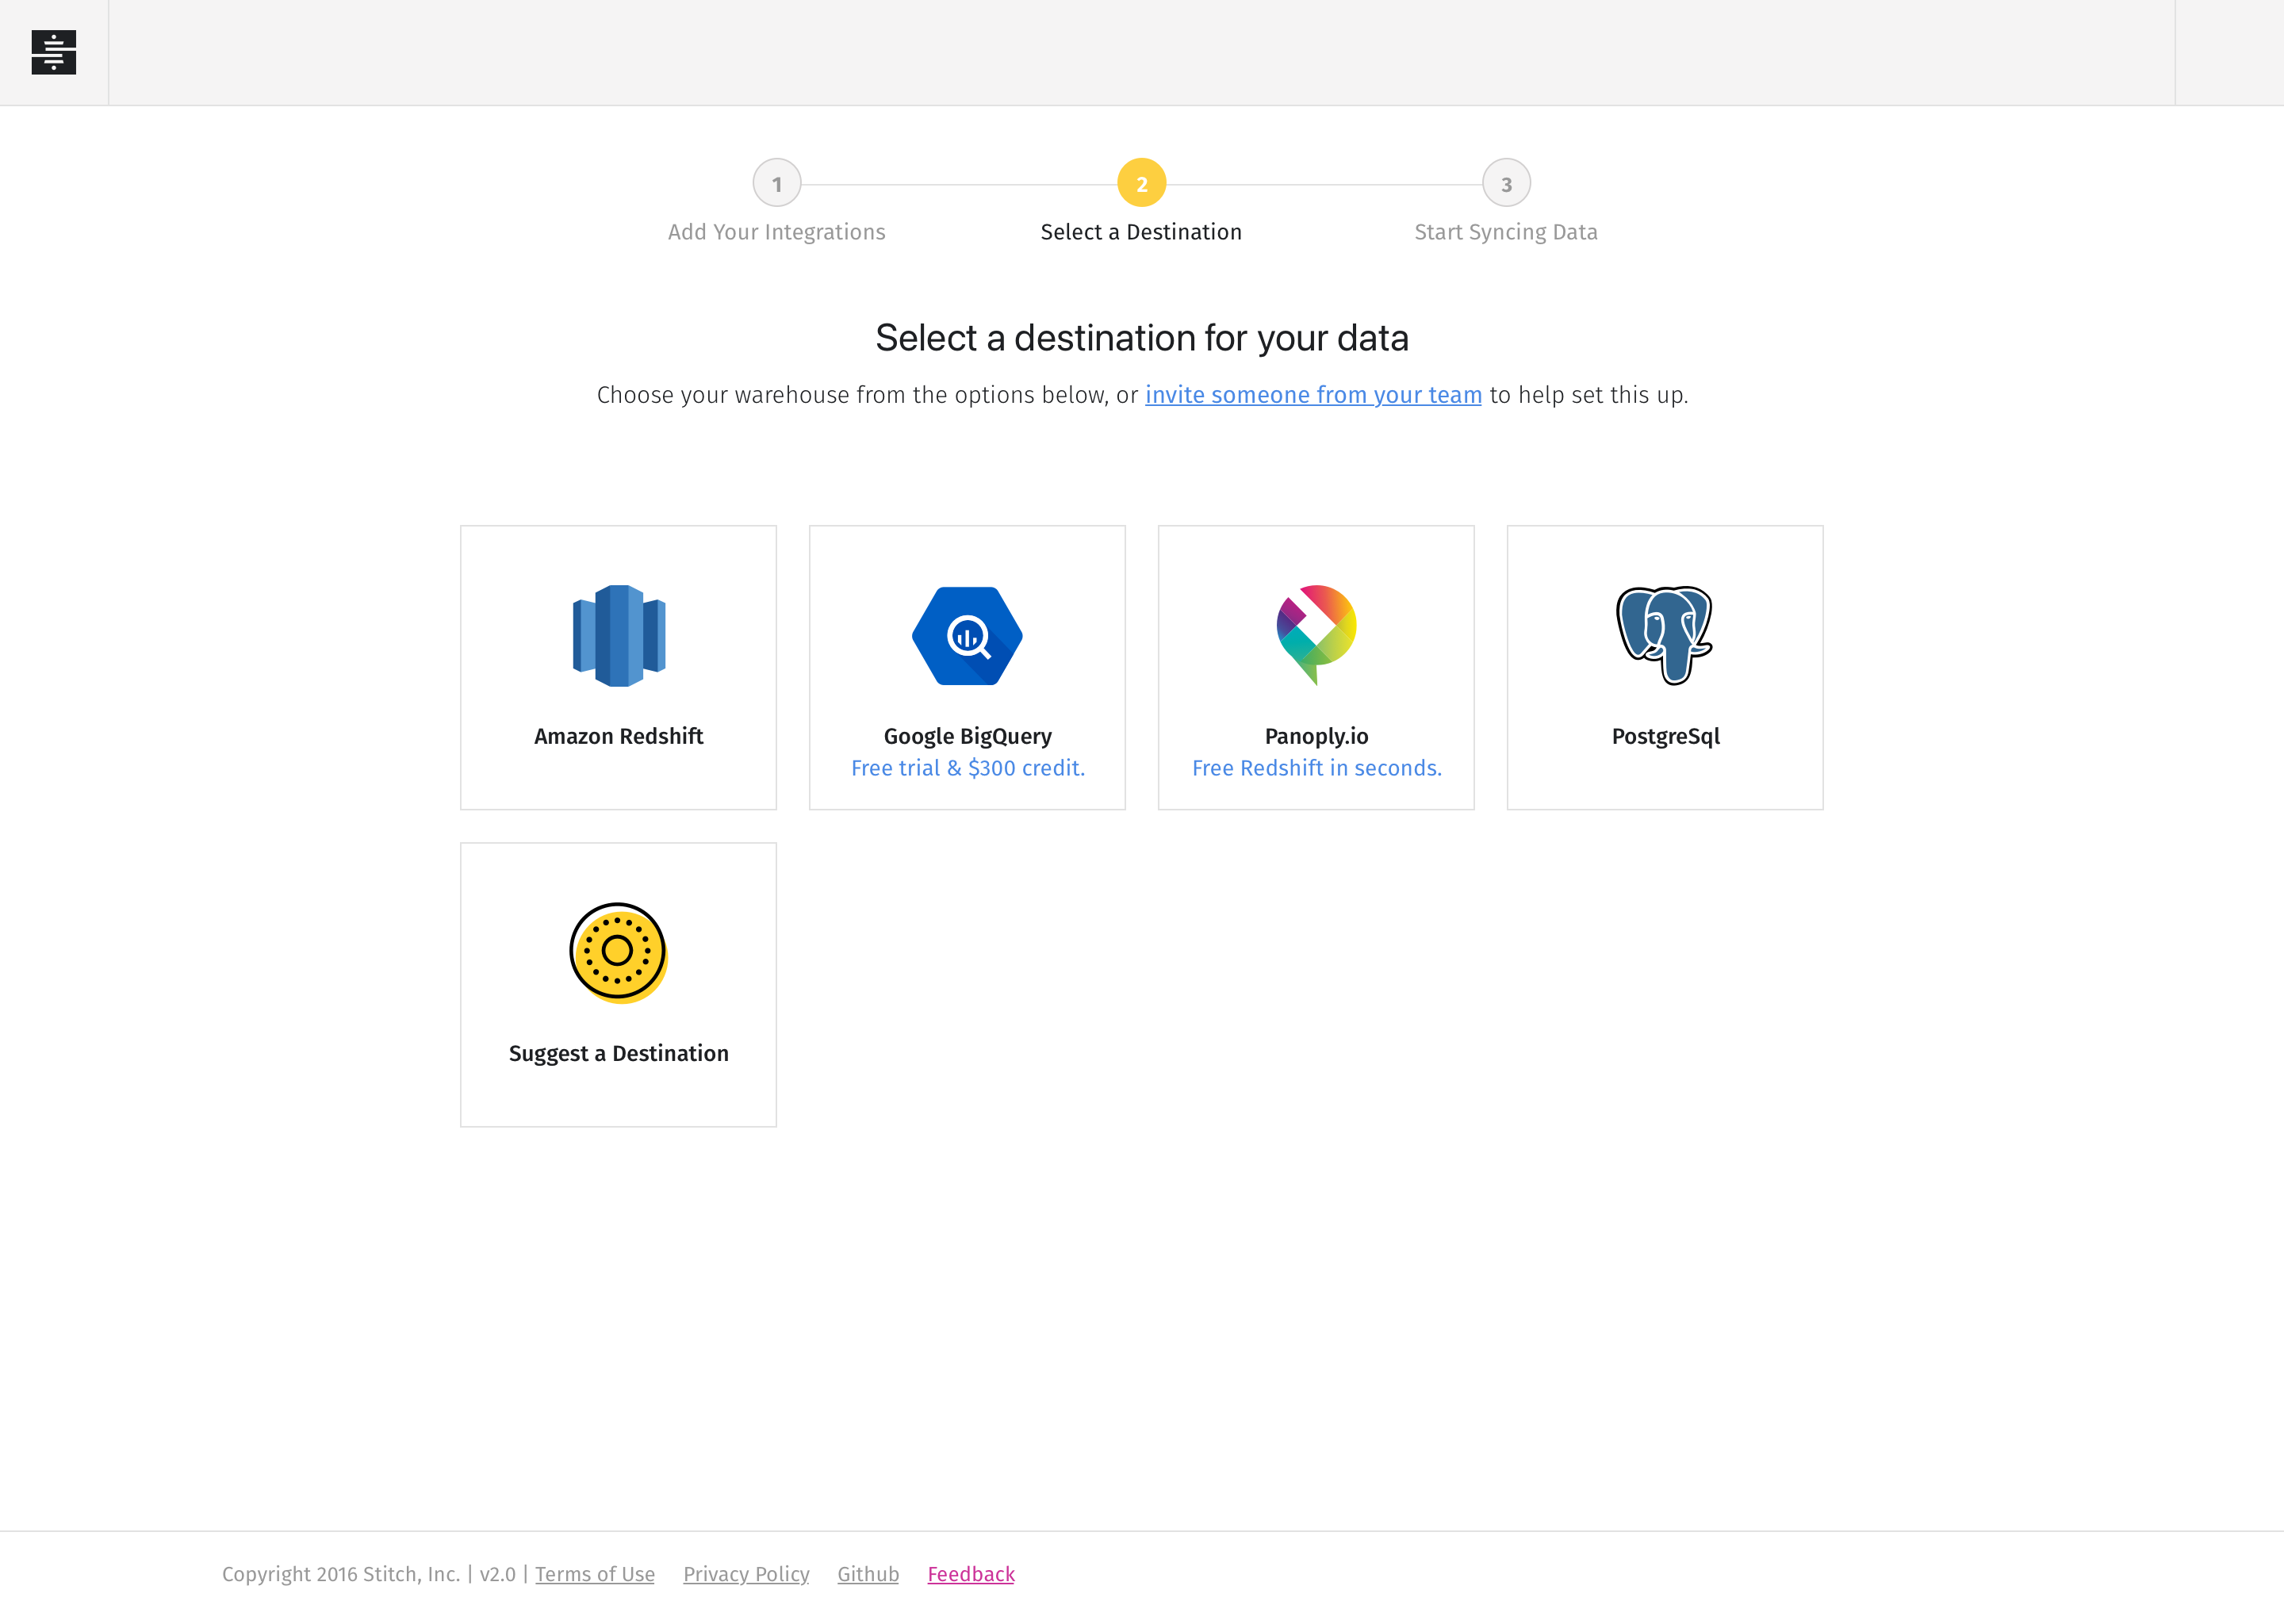Visit the Github footer link
Image resolution: width=2284 pixels, height=1624 pixels.
pos(868,1574)
